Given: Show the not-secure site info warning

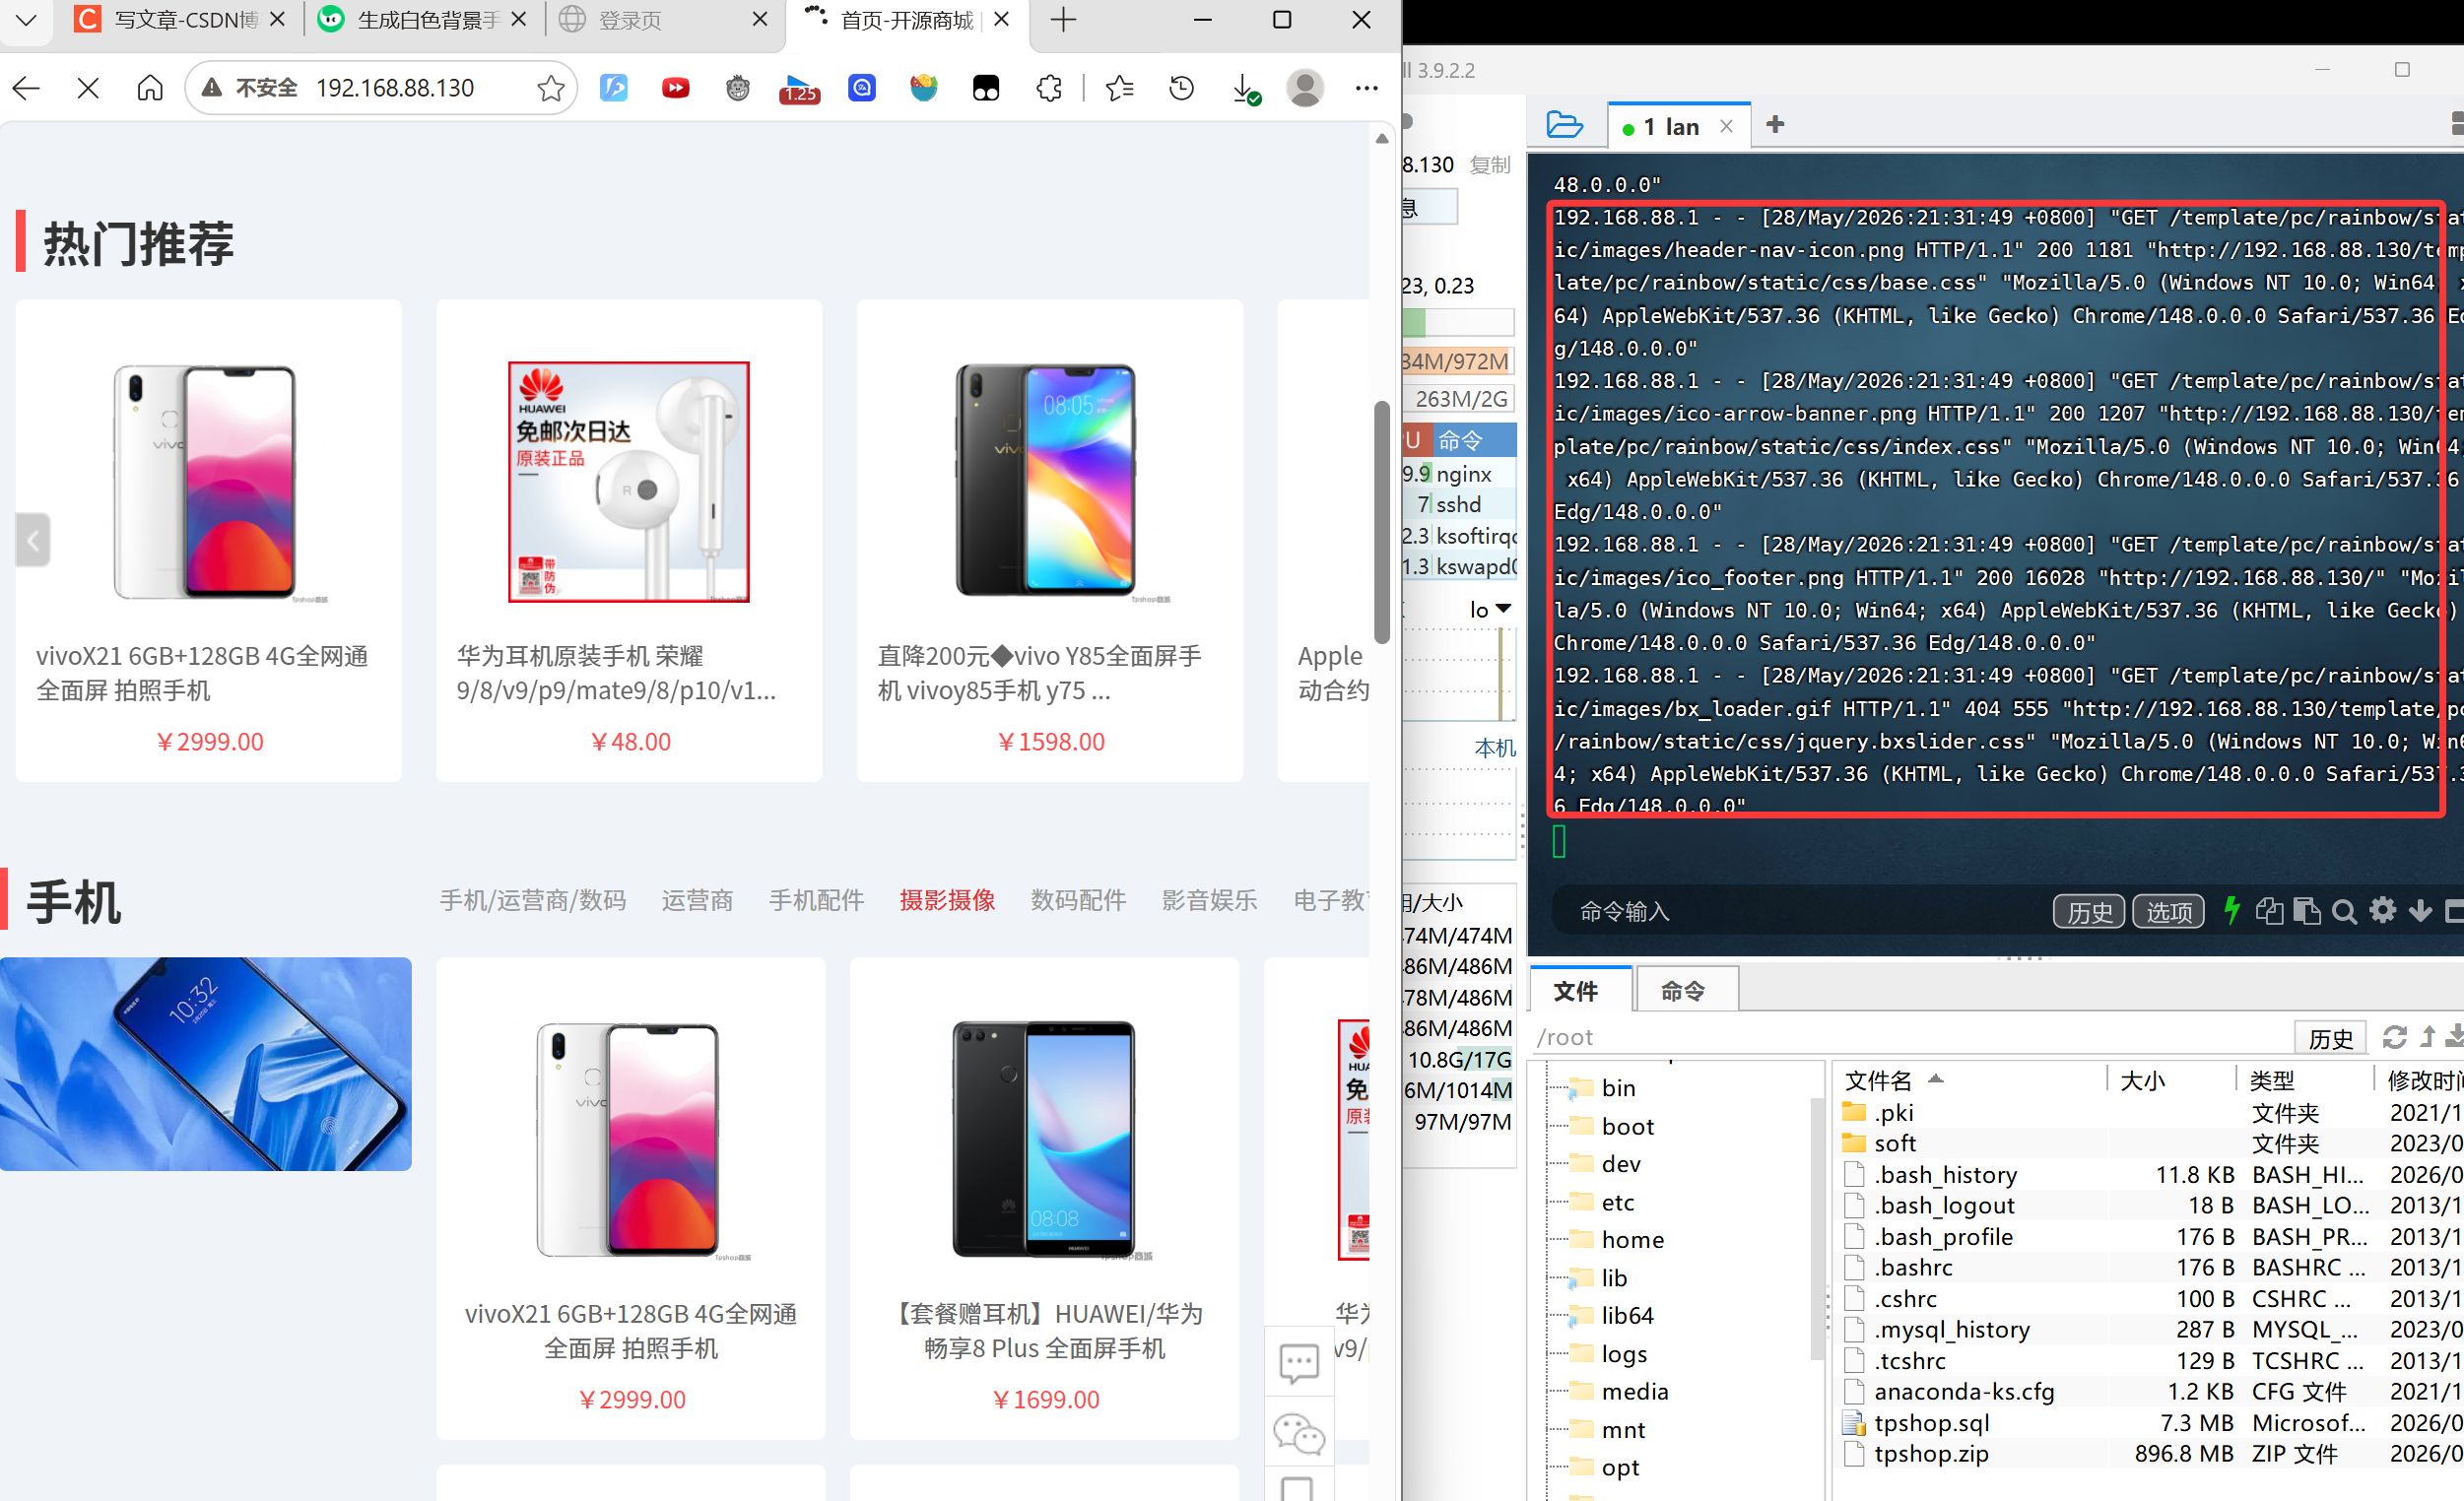Looking at the screenshot, I should pyautogui.click(x=252, y=89).
